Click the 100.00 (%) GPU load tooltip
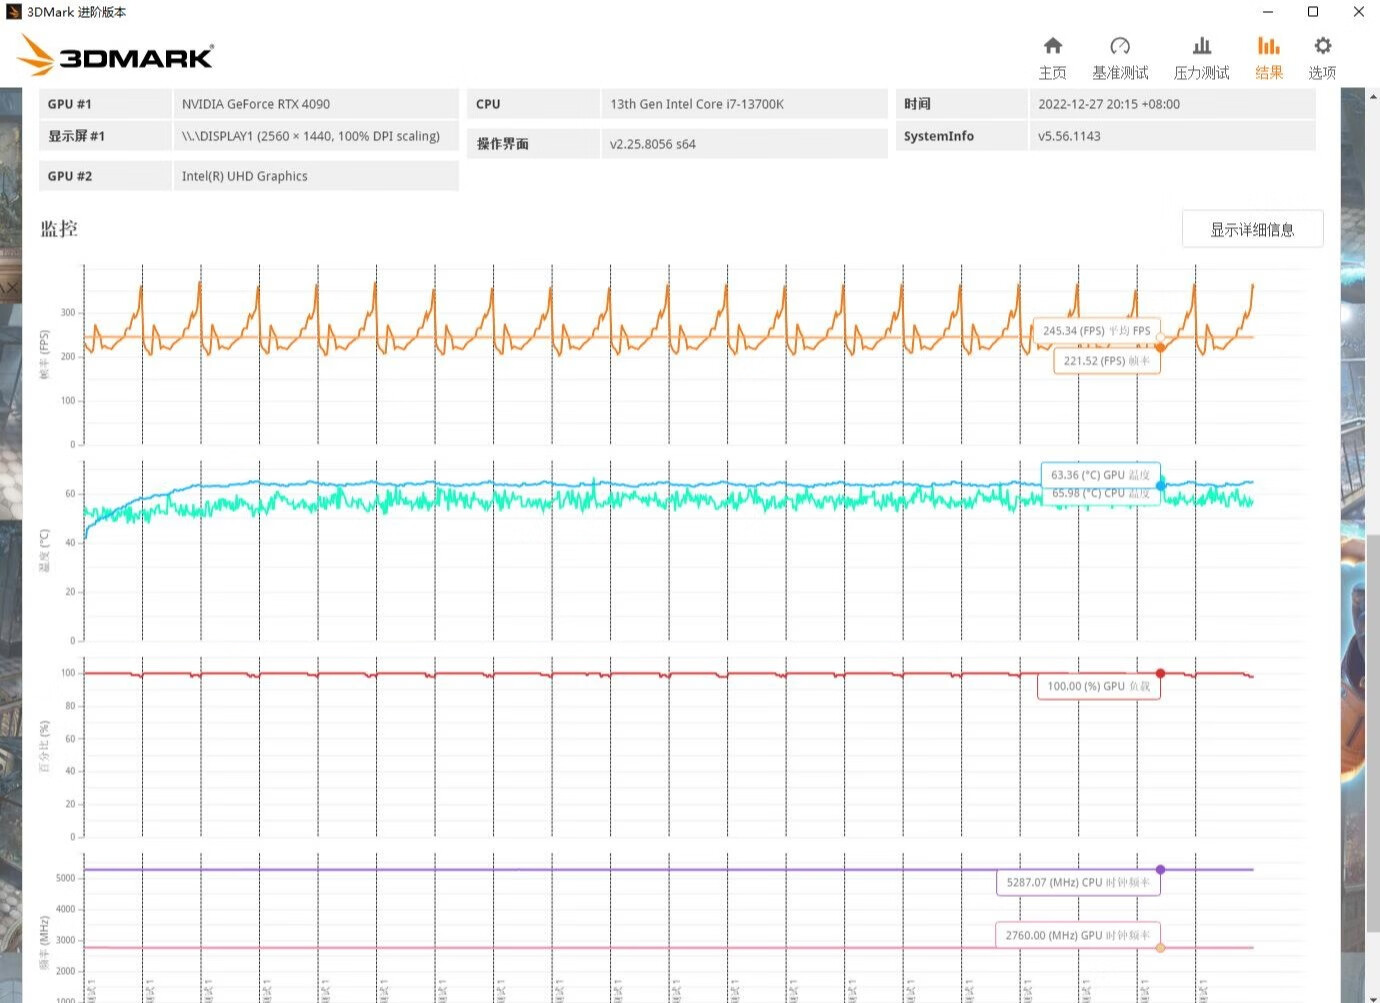1380x1003 pixels. click(x=1098, y=686)
